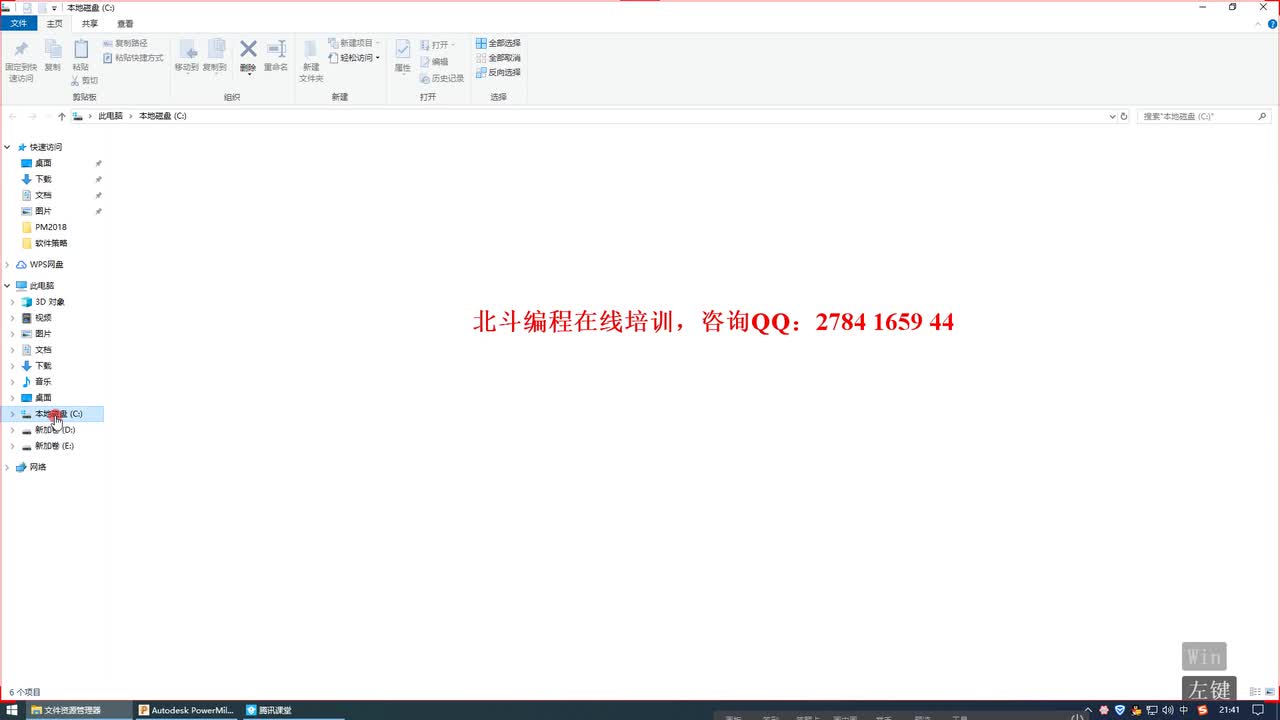Click the 重命名 rename icon
Viewport: 1280px width, 720px height.
click(276, 49)
